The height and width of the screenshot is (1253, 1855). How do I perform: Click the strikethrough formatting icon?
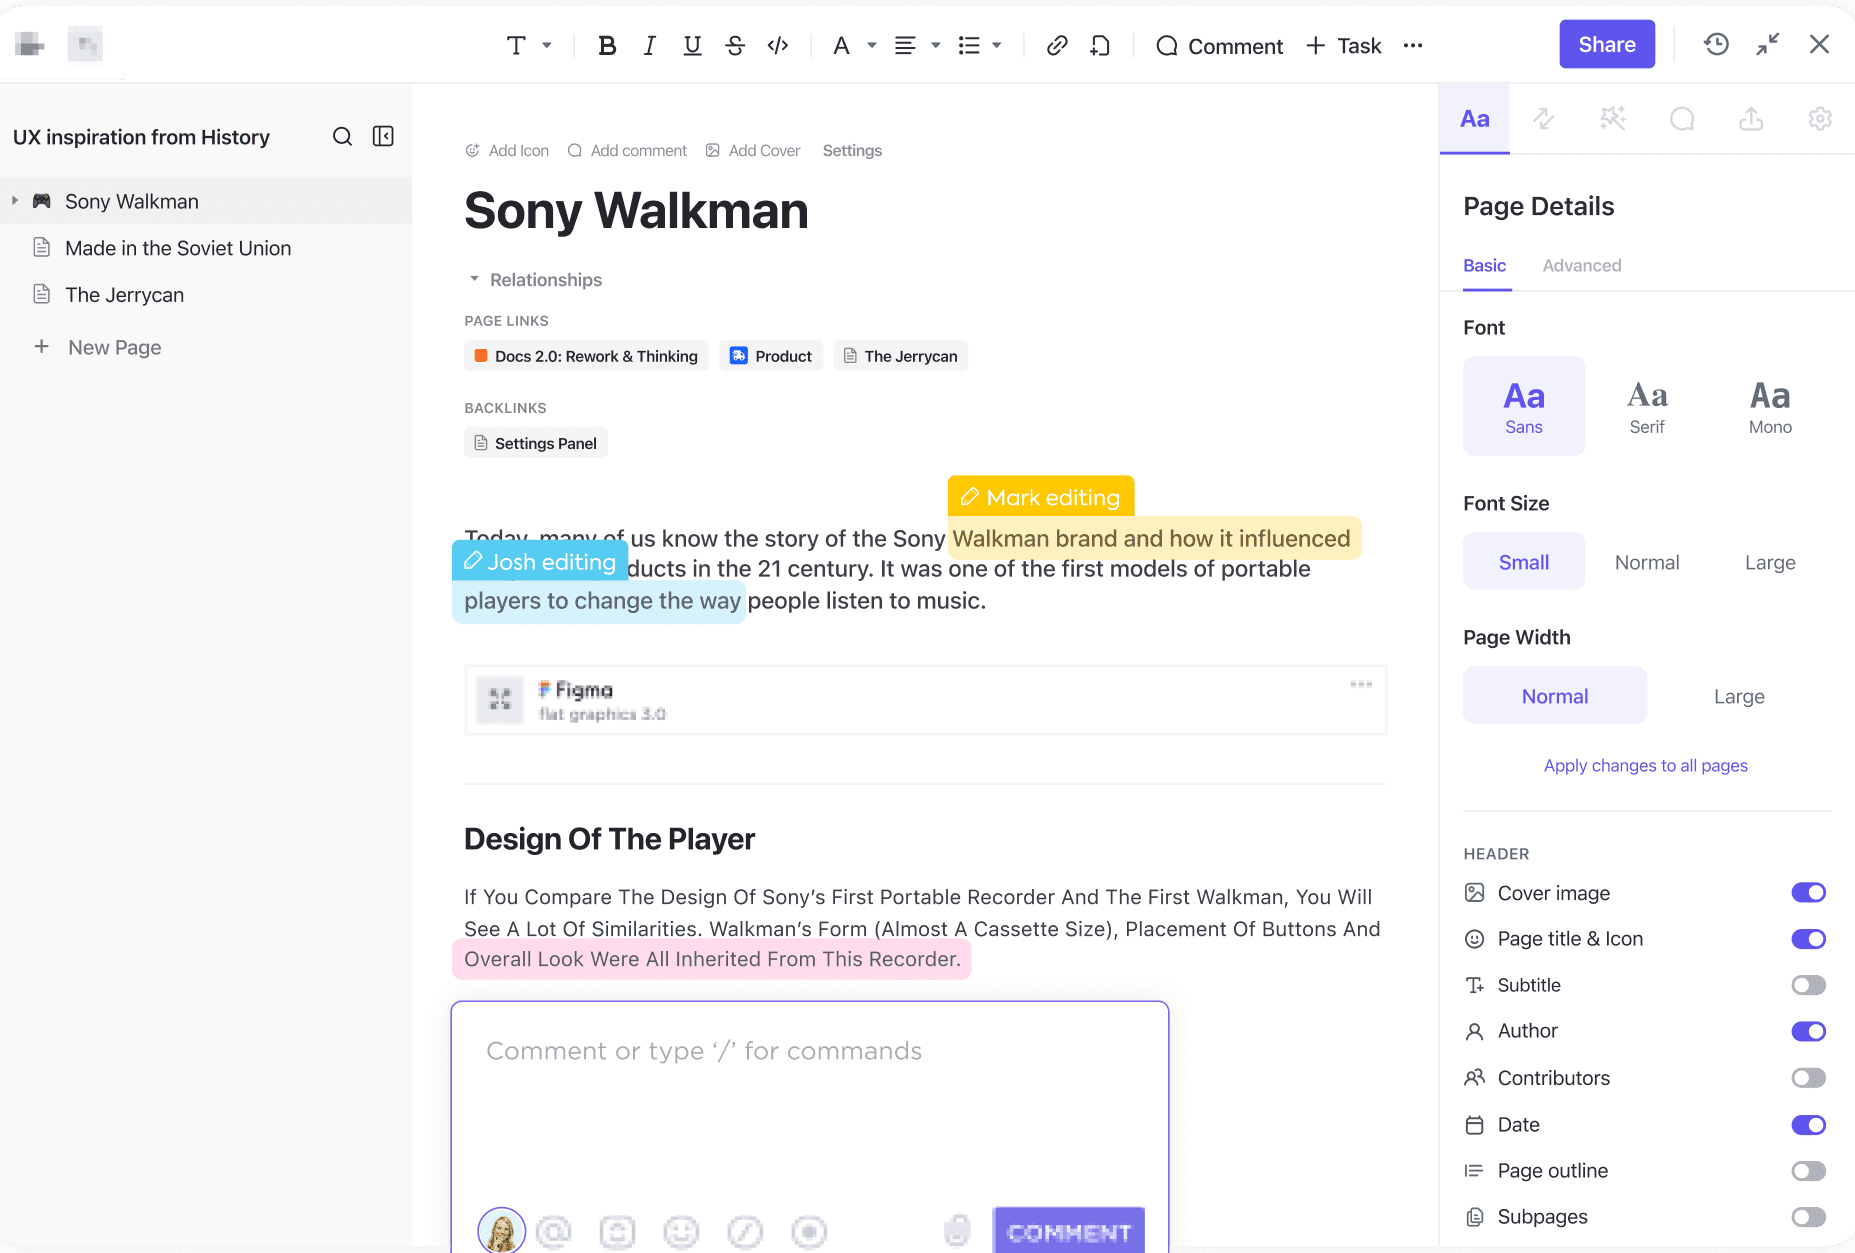click(735, 46)
